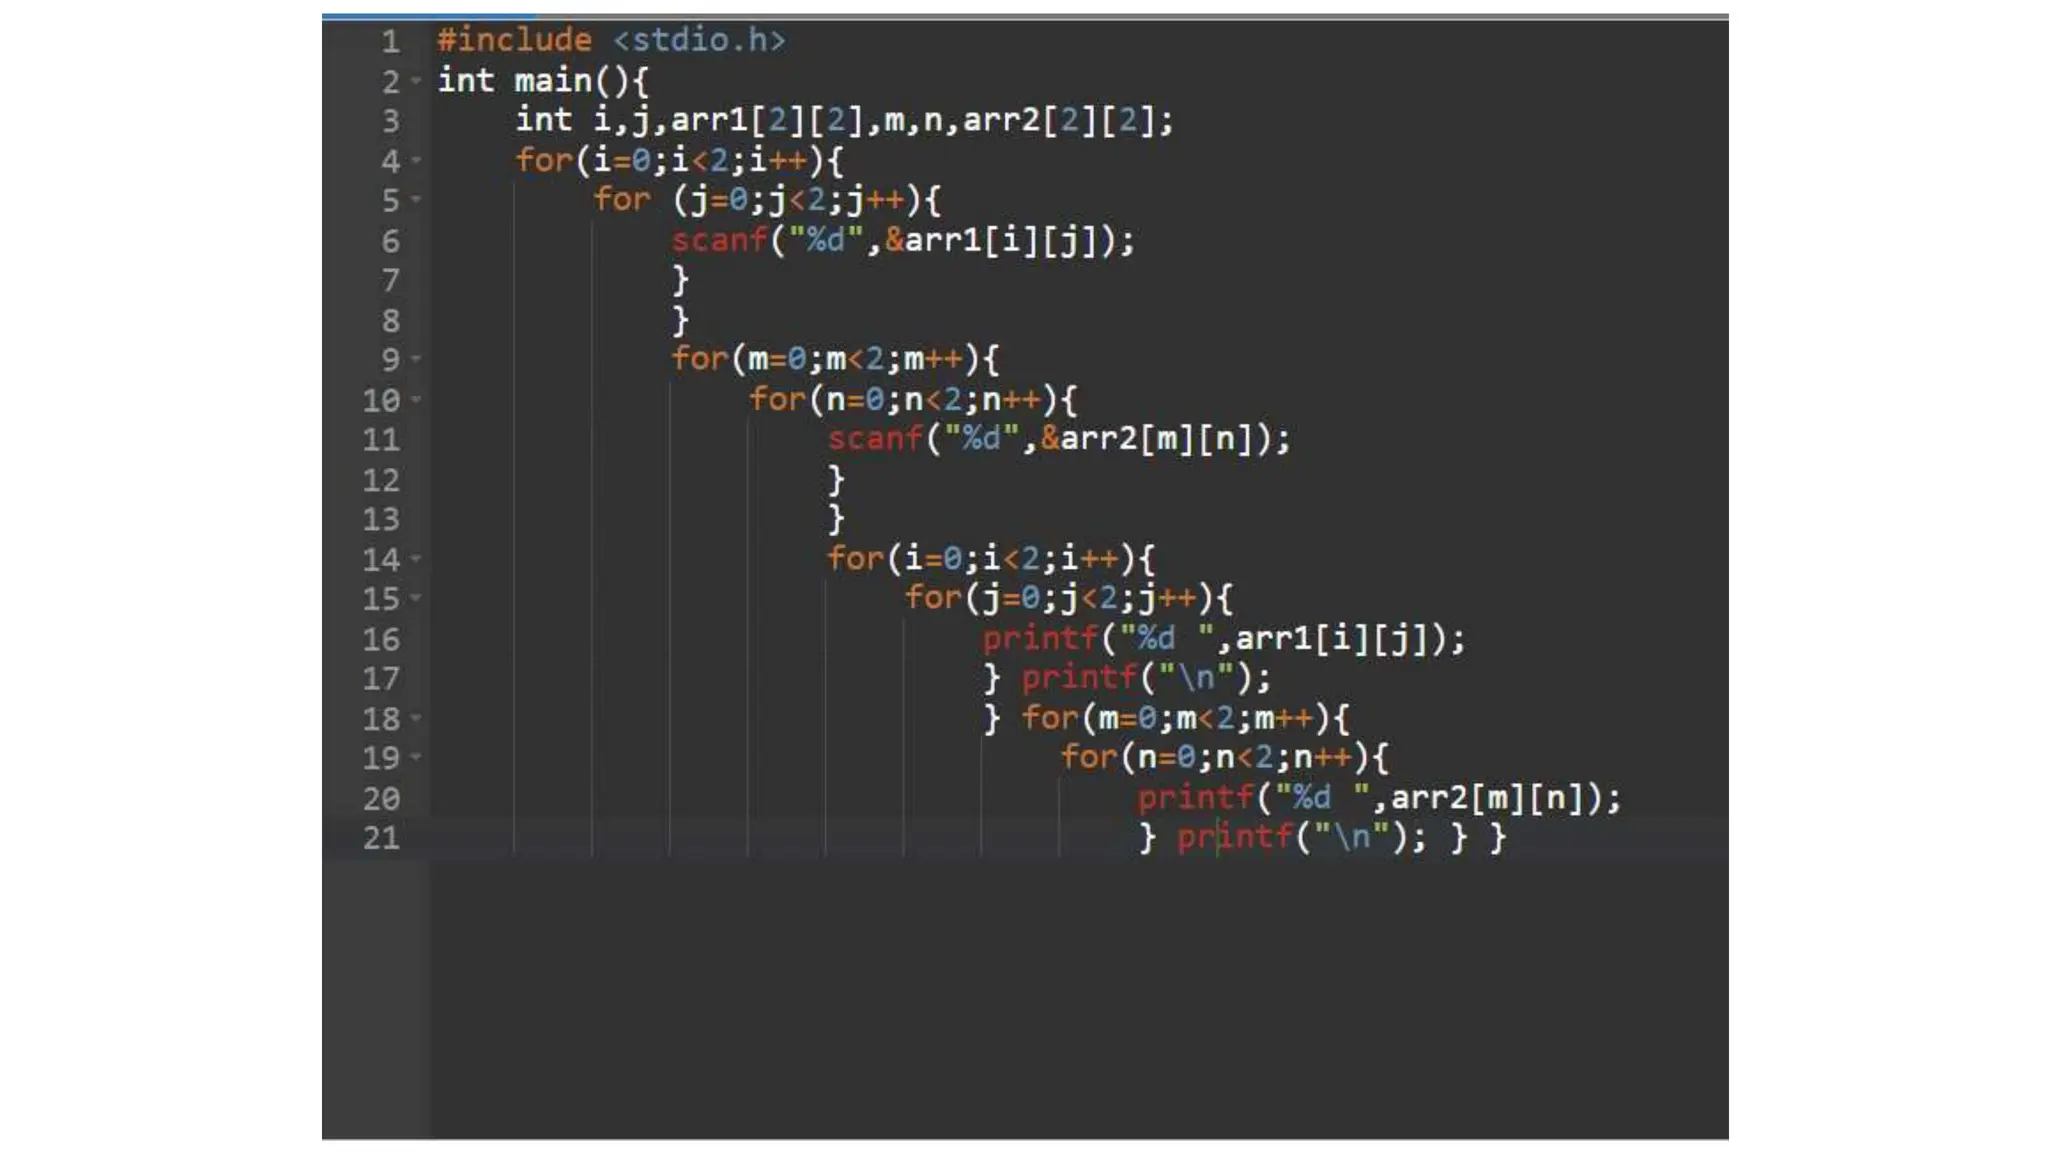
Task: Fold the code block at line 19
Action: (x=416, y=757)
